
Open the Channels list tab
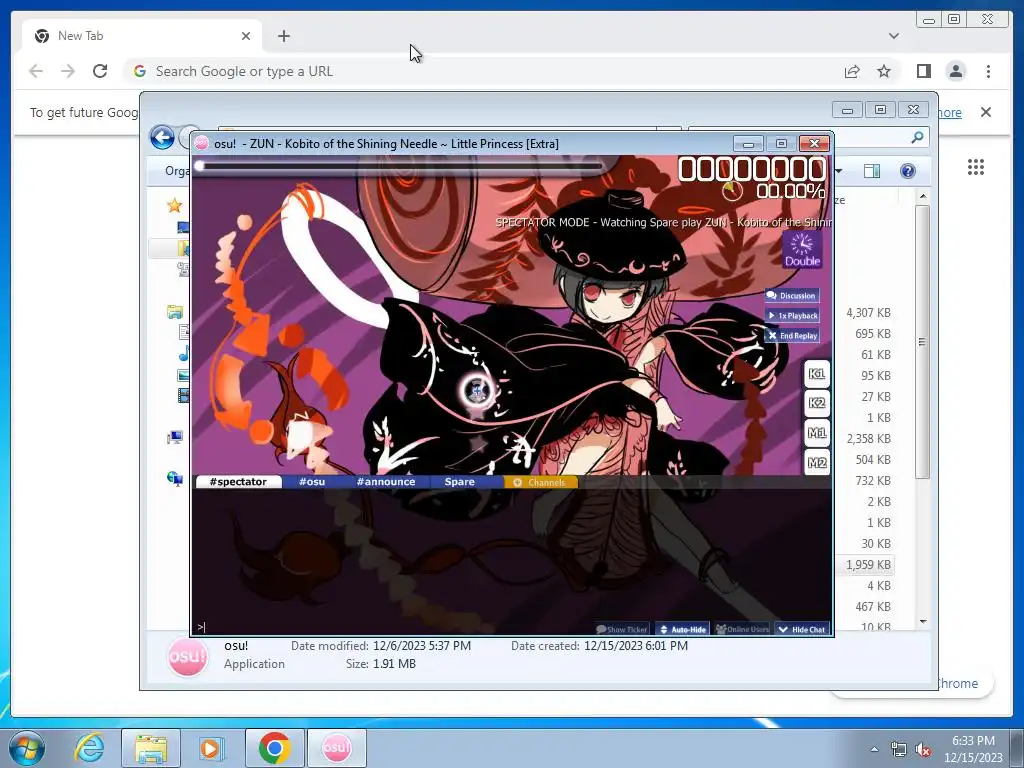pyautogui.click(x=540, y=483)
